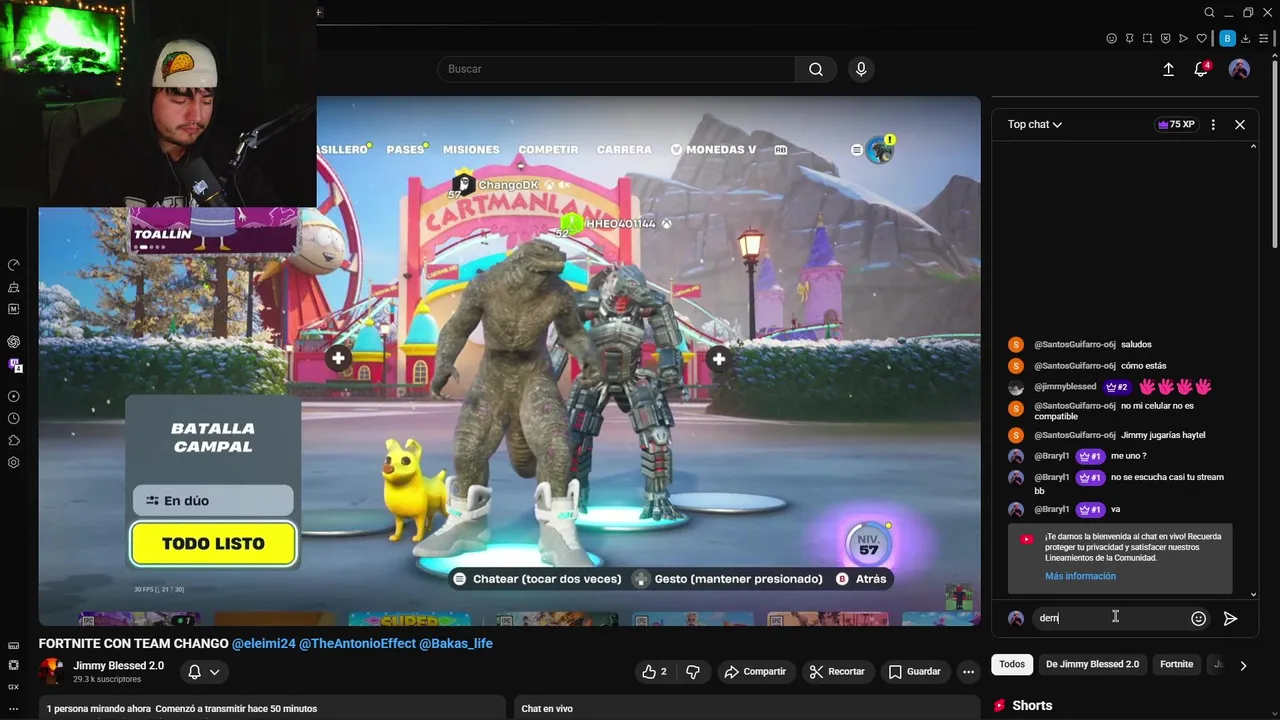Open the @eleimi24 mention link
This screenshot has width=1280, height=720.
(x=263, y=644)
